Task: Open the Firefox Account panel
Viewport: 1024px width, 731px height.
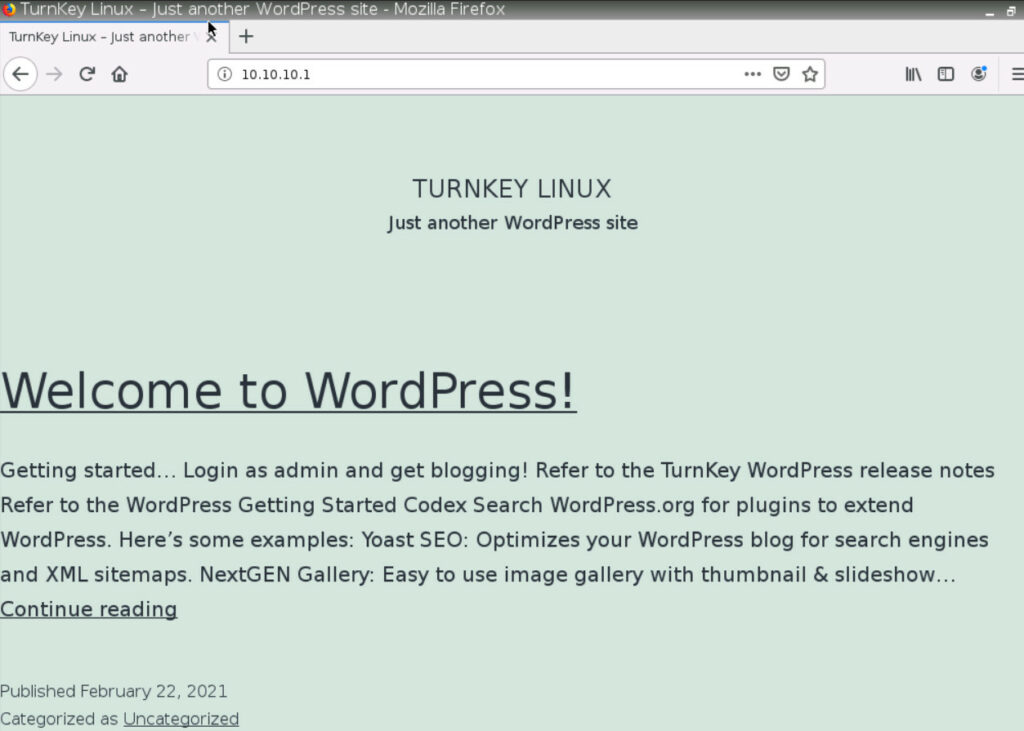Action: (978, 74)
